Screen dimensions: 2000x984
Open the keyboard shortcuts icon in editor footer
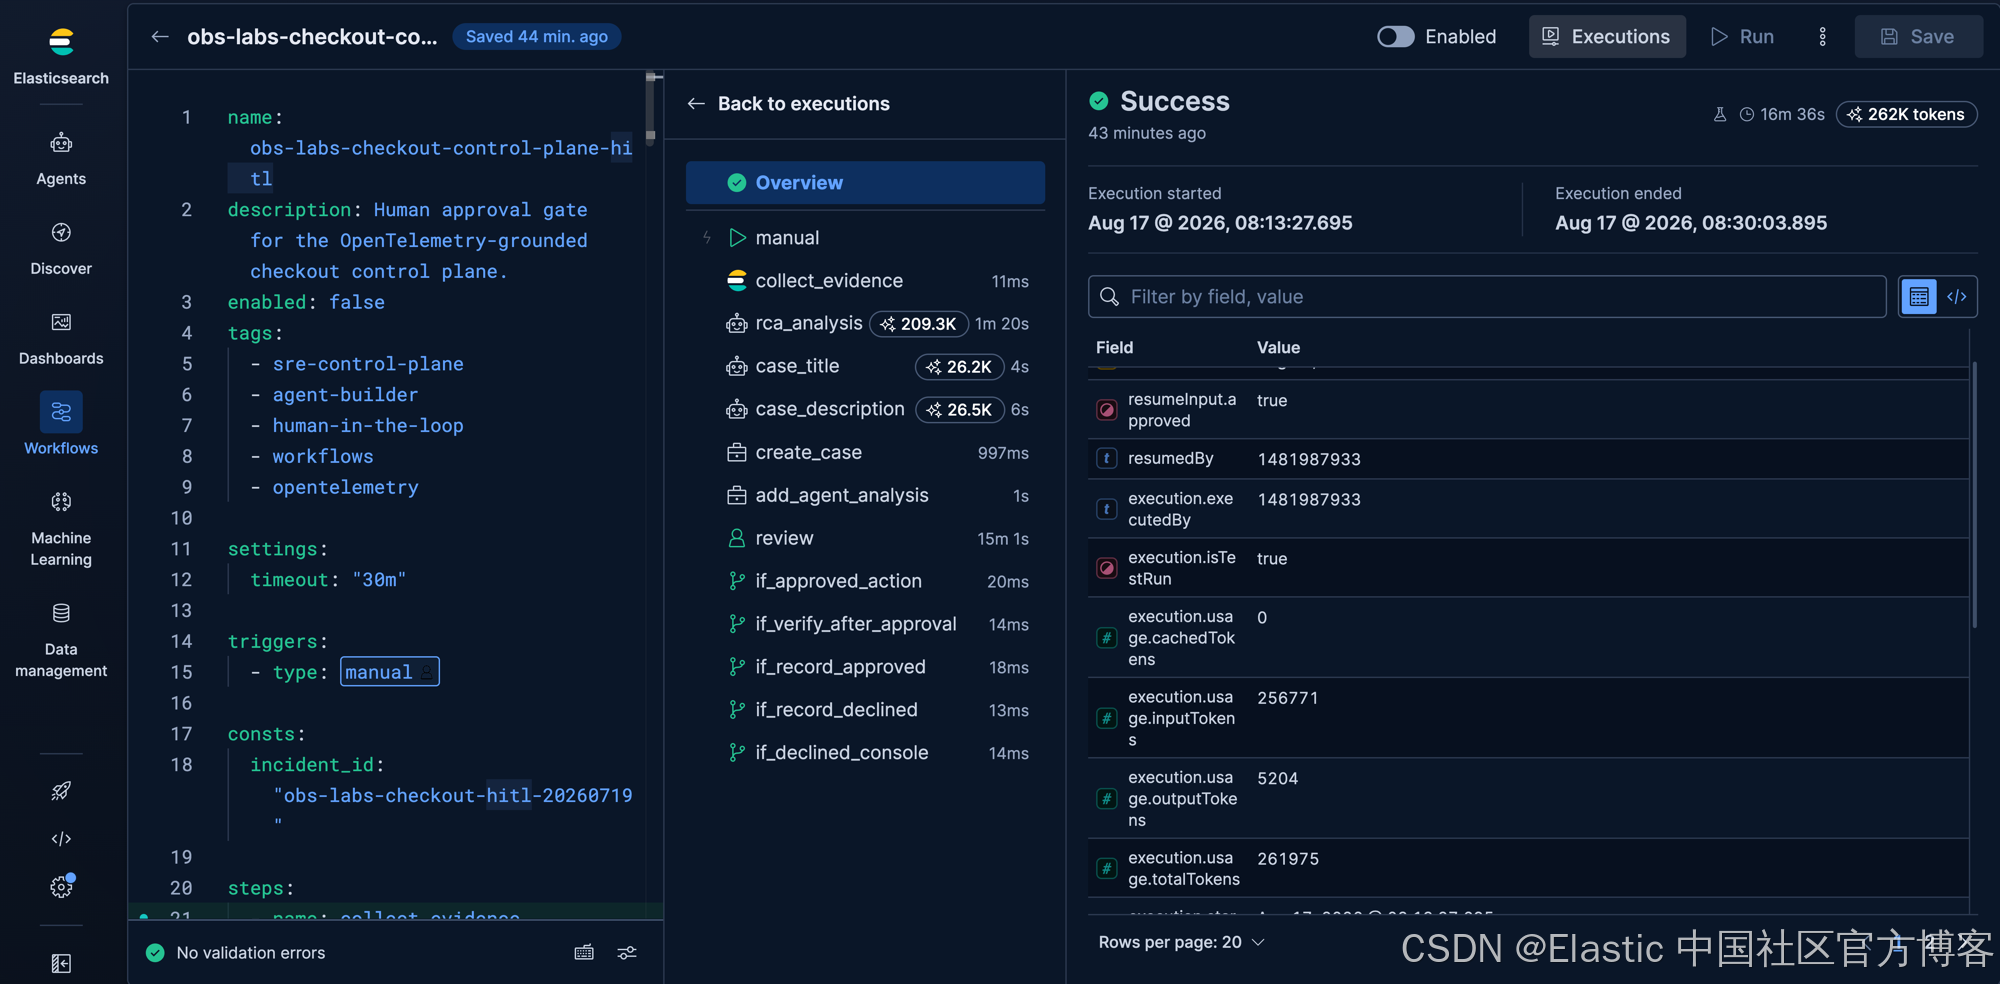coord(584,953)
